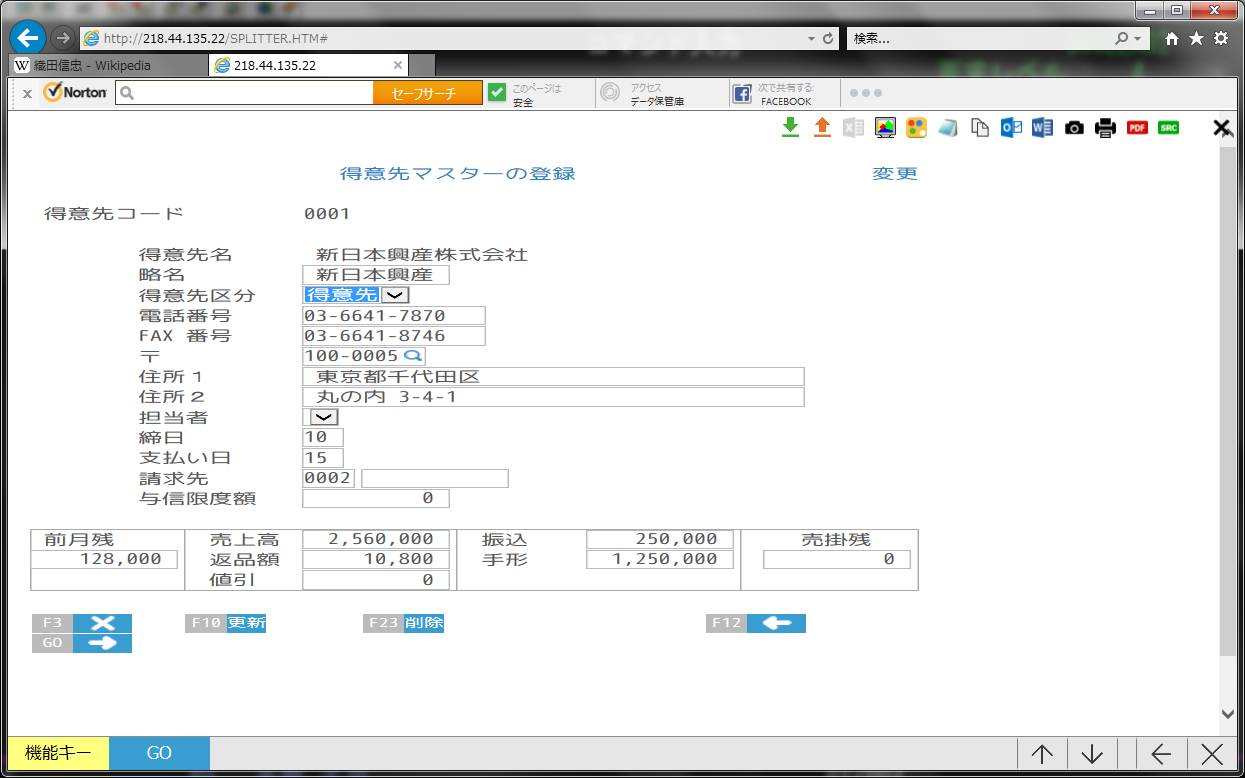Open the Outlook export icon
1245x778 pixels.
click(1011, 127)
